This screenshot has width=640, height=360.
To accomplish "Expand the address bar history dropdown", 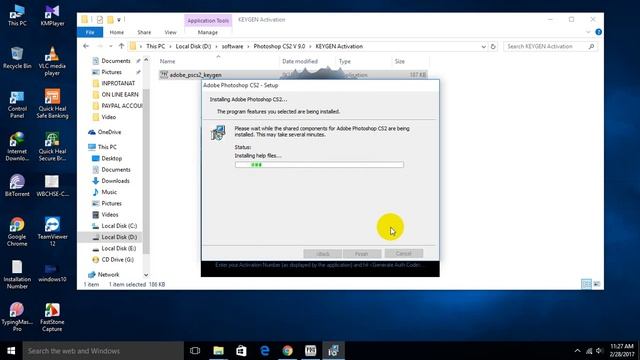I will click(484, 47).
